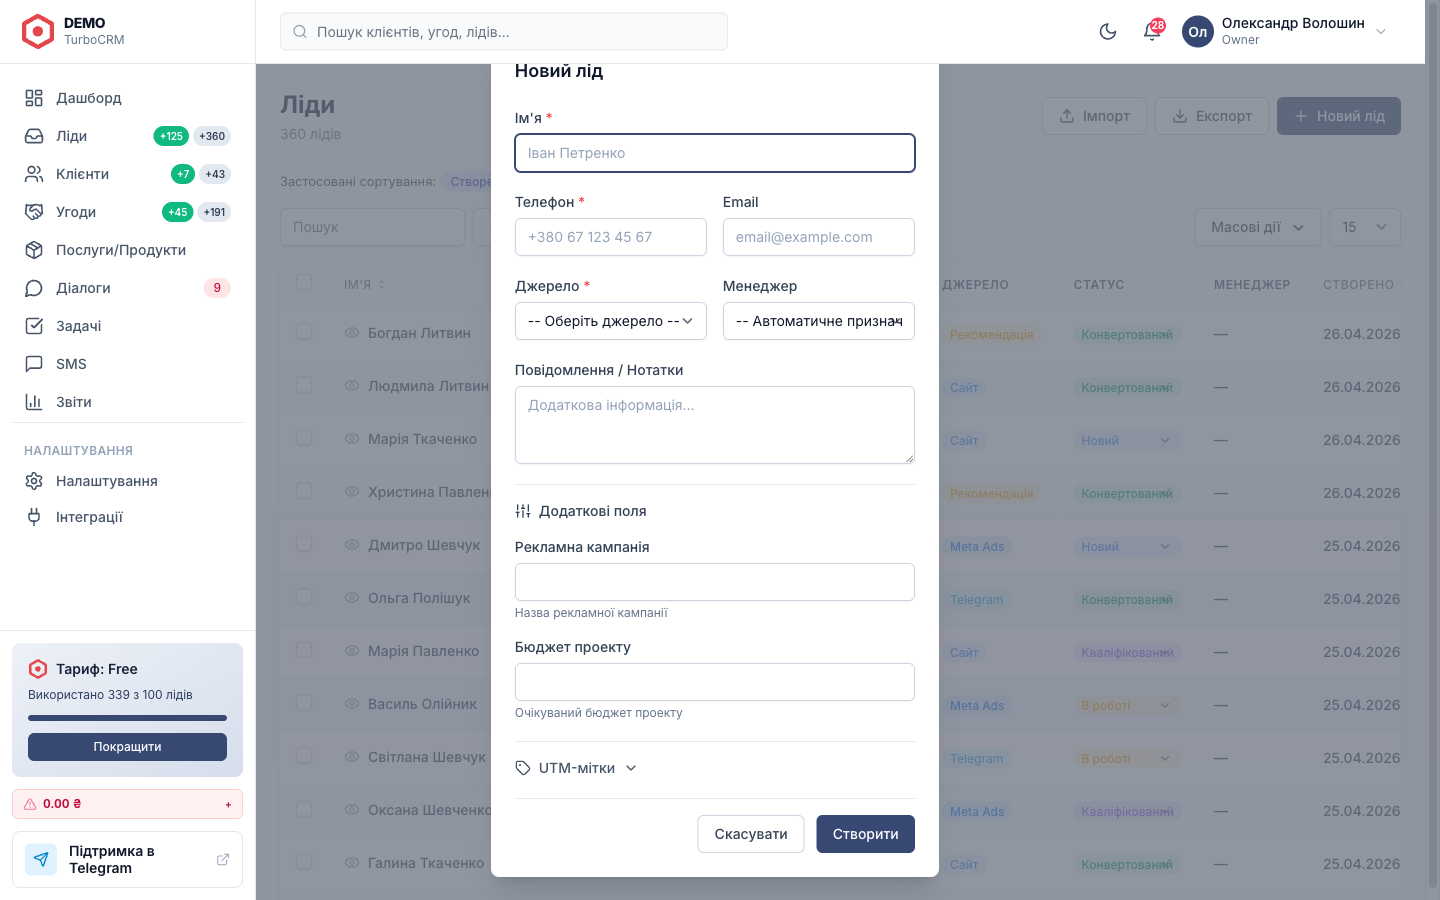Click the TurboCRM logo icon
The height and width of the screenshot is (900, 1440).
[x=38, y=32]
